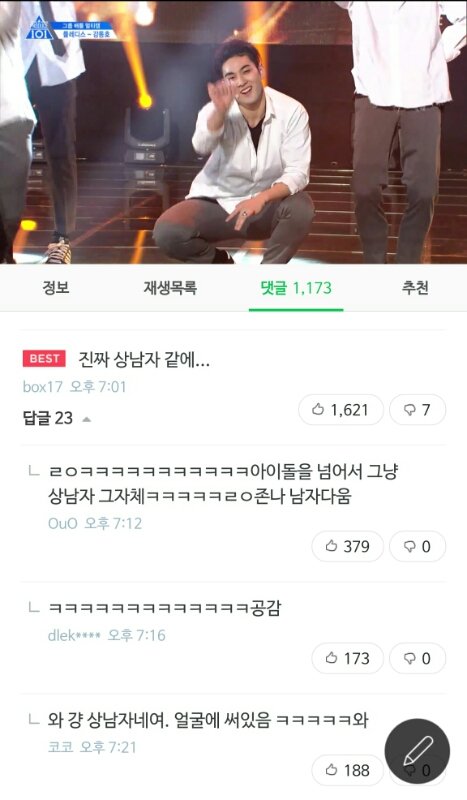Dislike the BEST comment by box17
Viewport: 467px width, 800px height.
(x=417, y=410)
